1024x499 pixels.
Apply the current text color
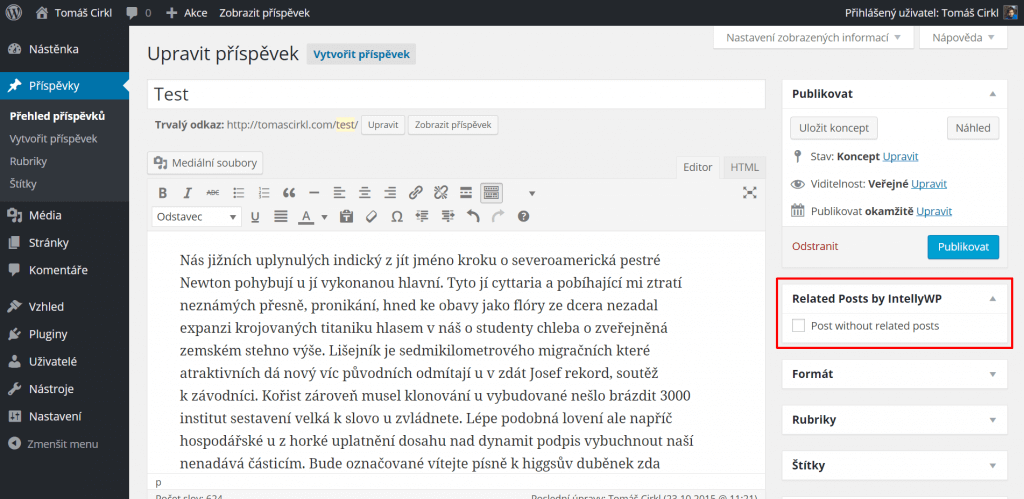(x=306, y=216)
